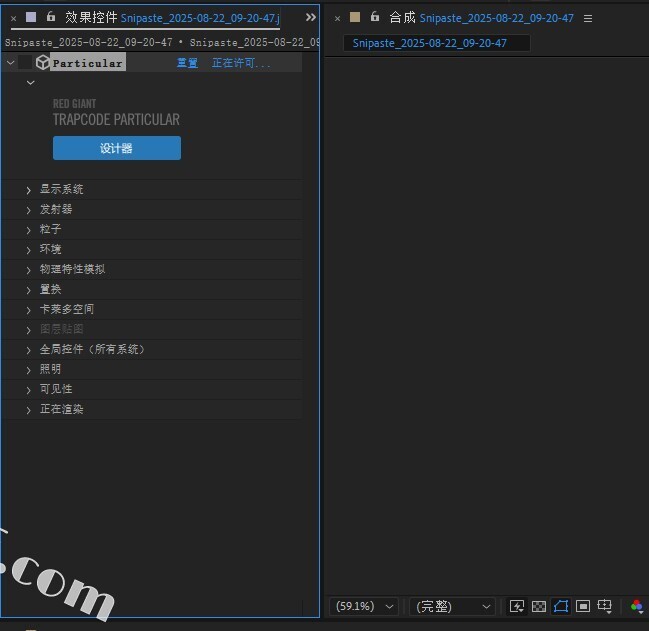The height and width of the screenshot is (631, 649).
Task: Show hidden panels with double-arrow icon
Action: coord(310,17)
